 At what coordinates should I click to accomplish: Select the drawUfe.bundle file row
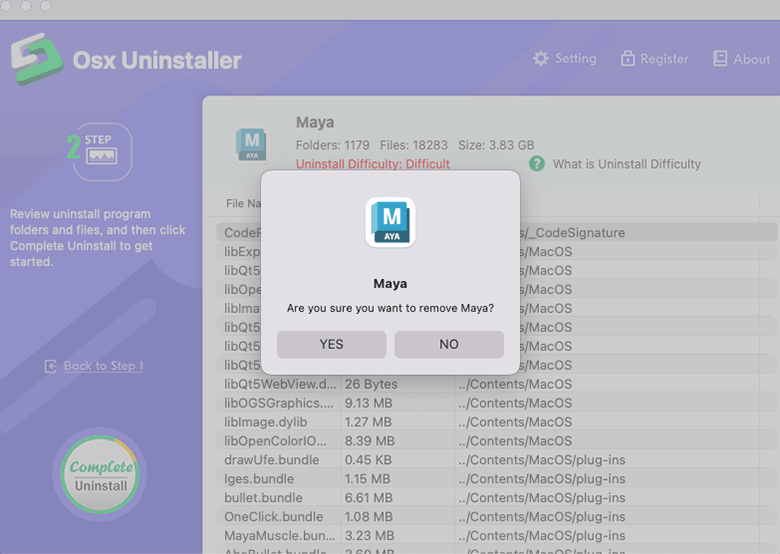pos(496,460)
